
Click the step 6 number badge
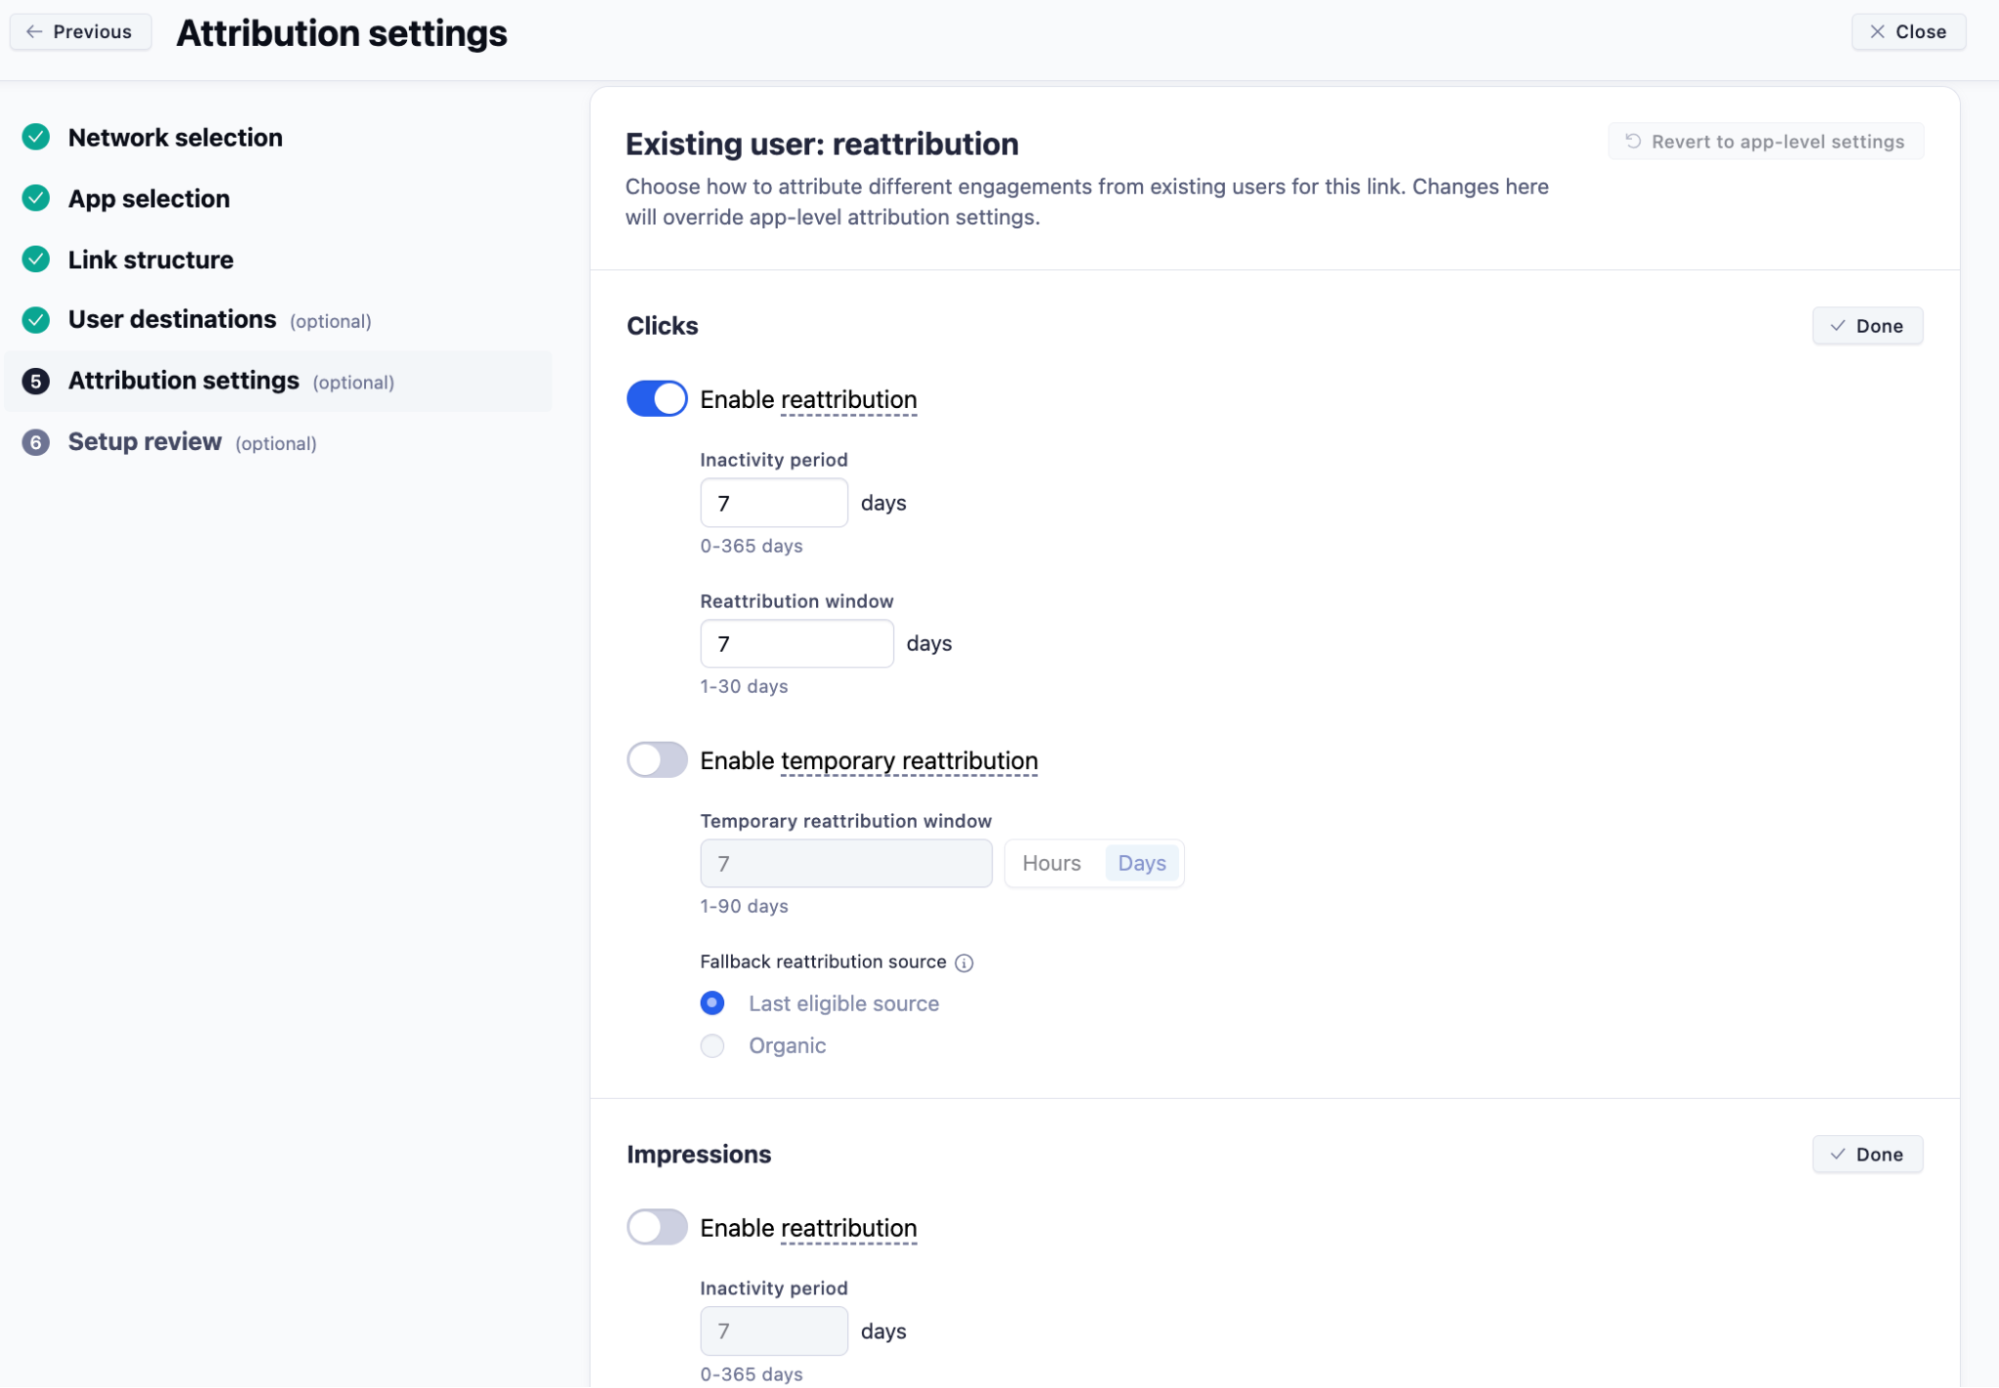[36, 442]
